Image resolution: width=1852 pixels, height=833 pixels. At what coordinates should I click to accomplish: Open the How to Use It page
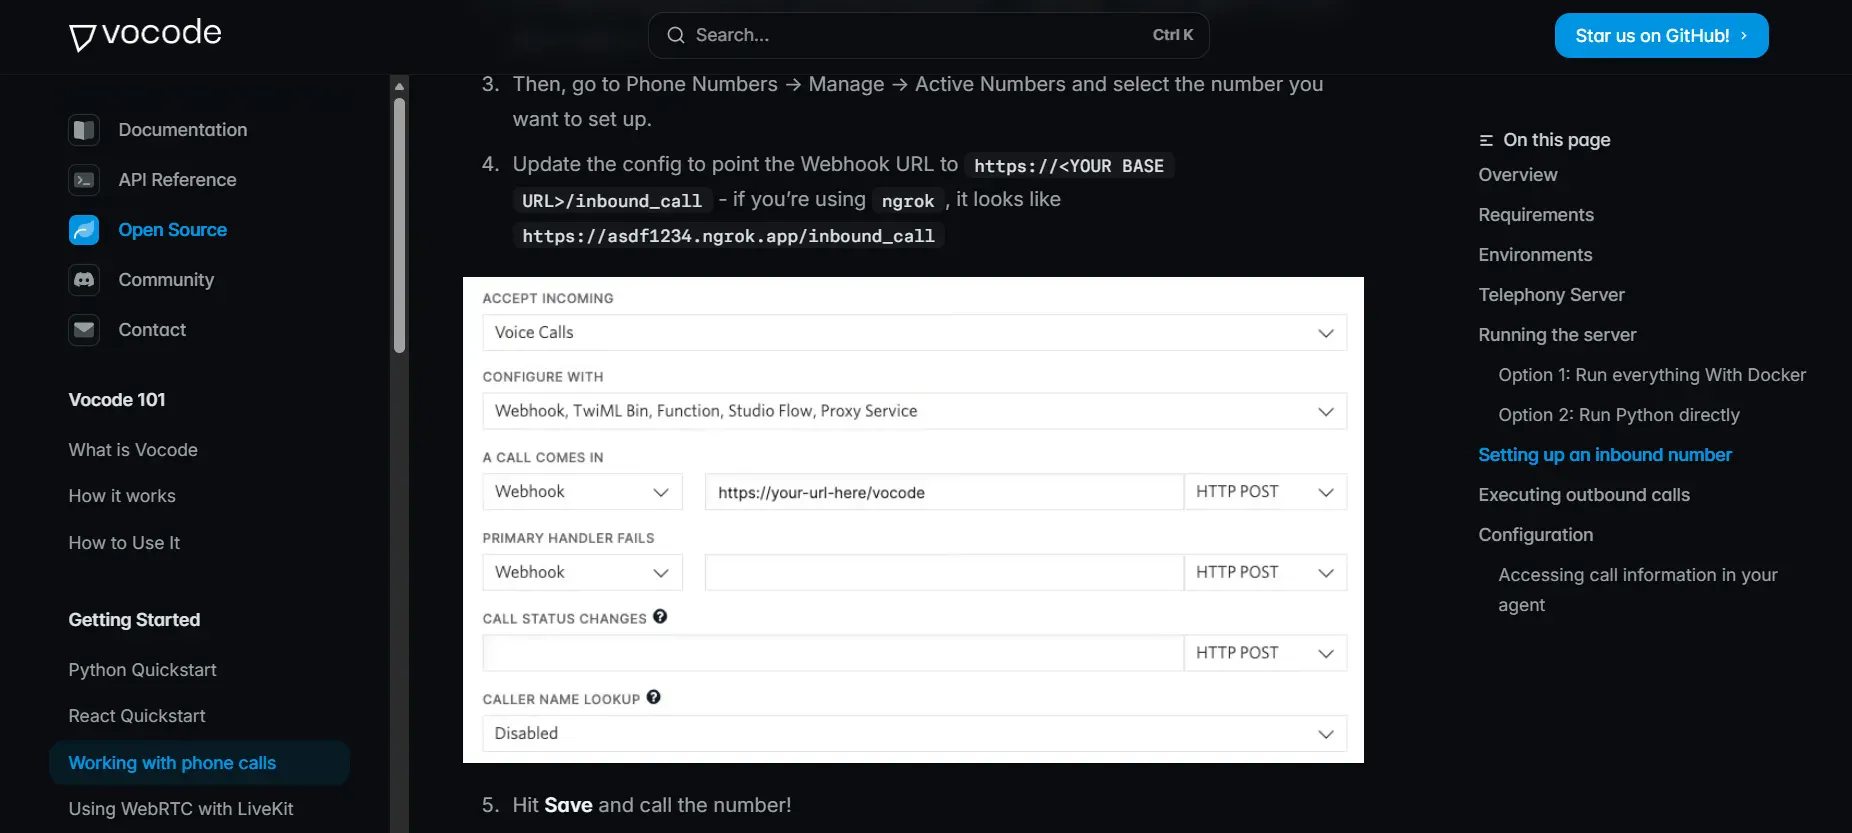pos(124,543)
